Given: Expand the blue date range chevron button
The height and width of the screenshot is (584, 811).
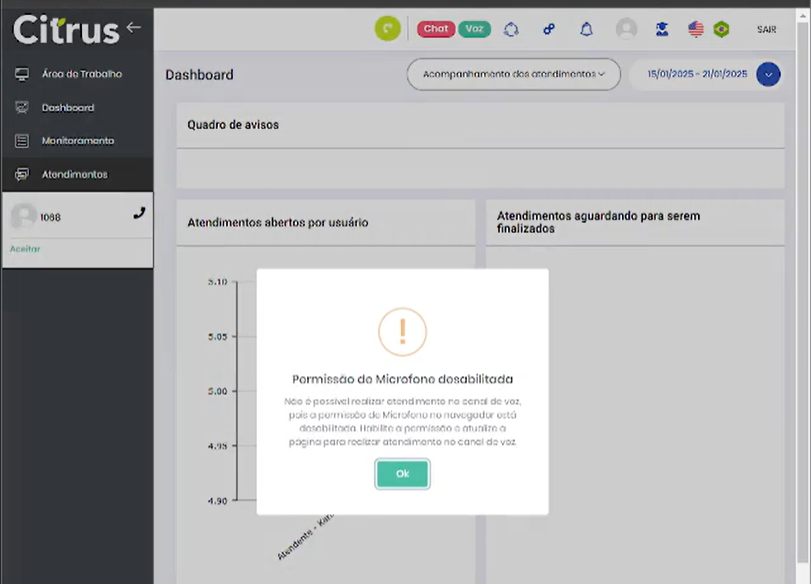Looking at the screenshot, I should (x=768, y=74).
